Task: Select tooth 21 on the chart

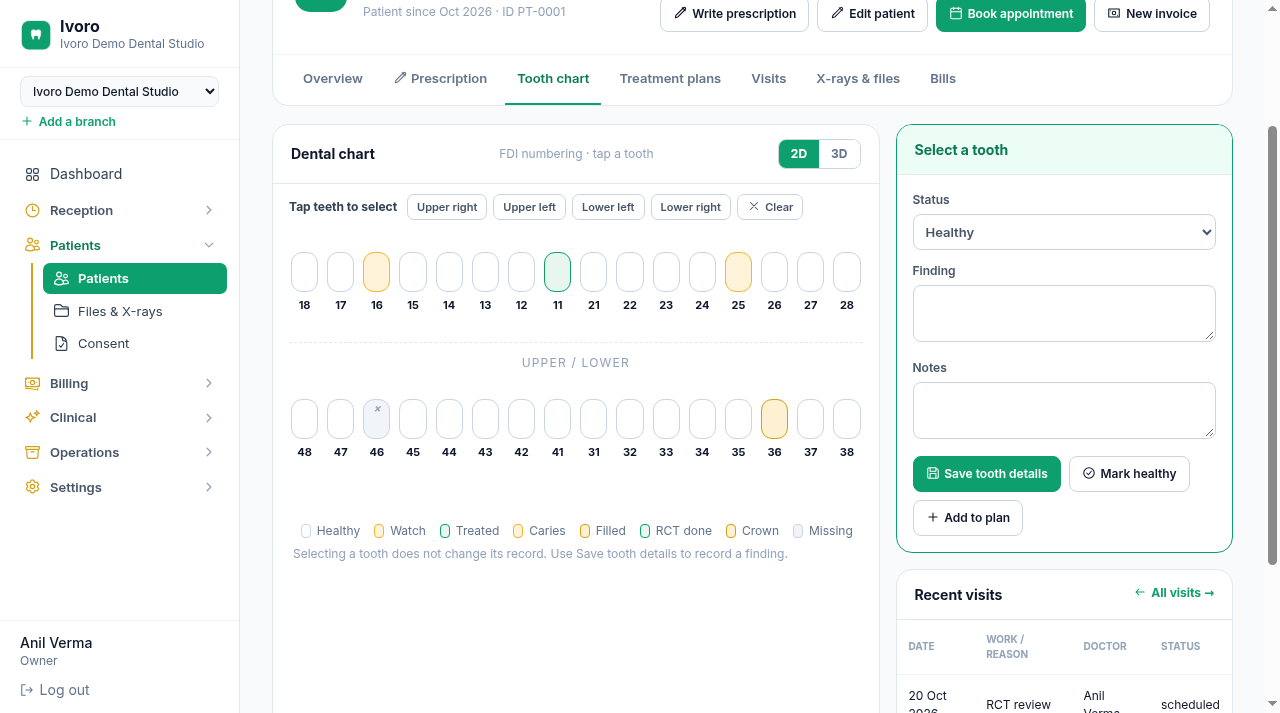Action: point(594,272)
